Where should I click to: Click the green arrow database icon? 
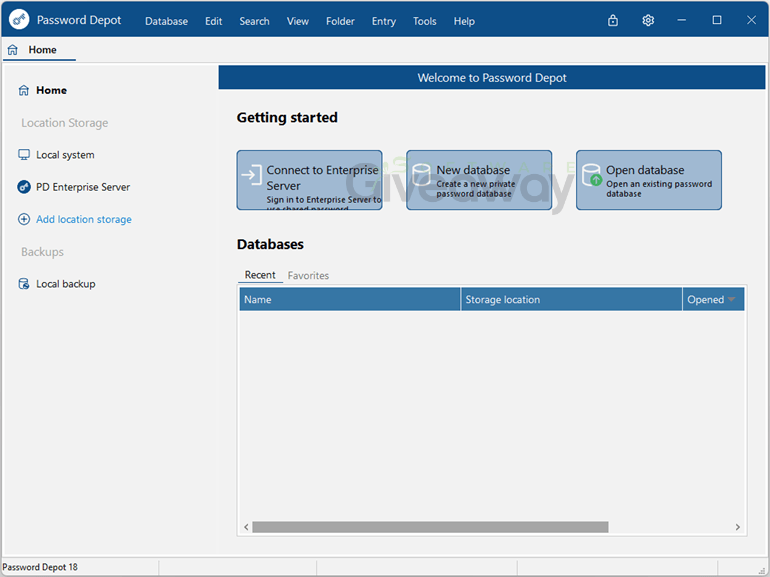point(592,175)
